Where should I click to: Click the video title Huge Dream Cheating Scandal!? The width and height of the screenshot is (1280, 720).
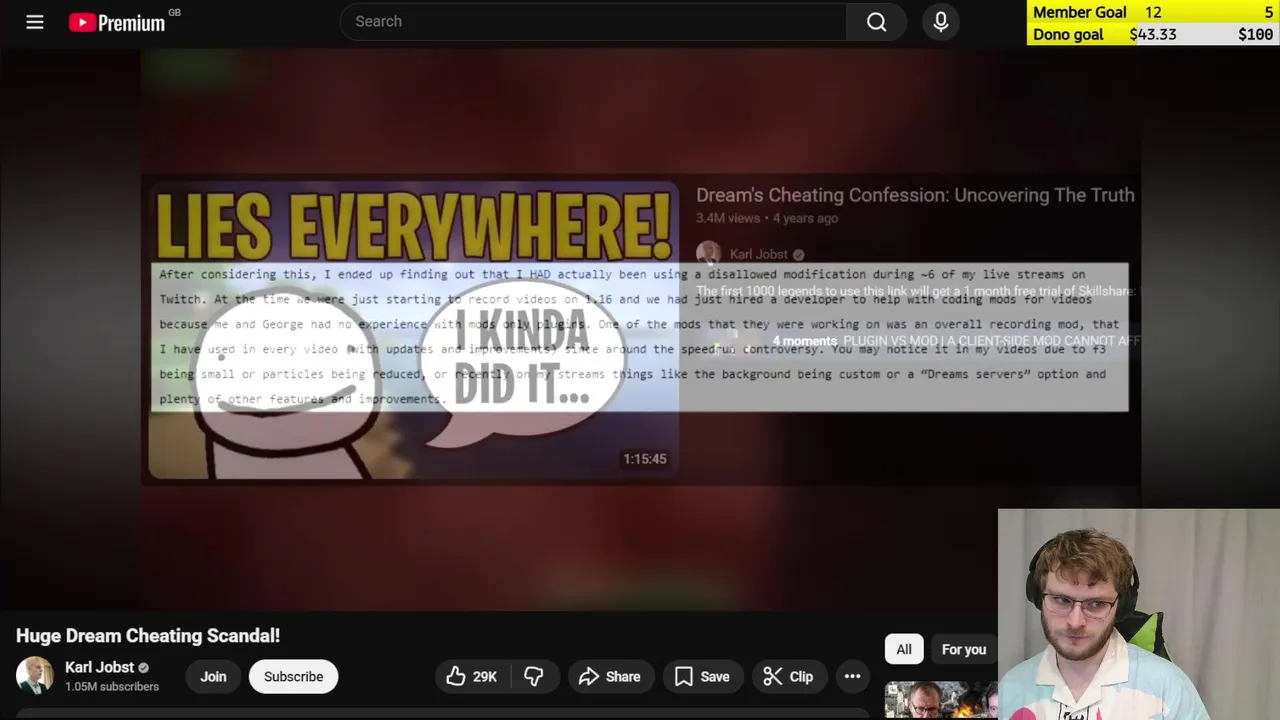(x=148, y=636)
